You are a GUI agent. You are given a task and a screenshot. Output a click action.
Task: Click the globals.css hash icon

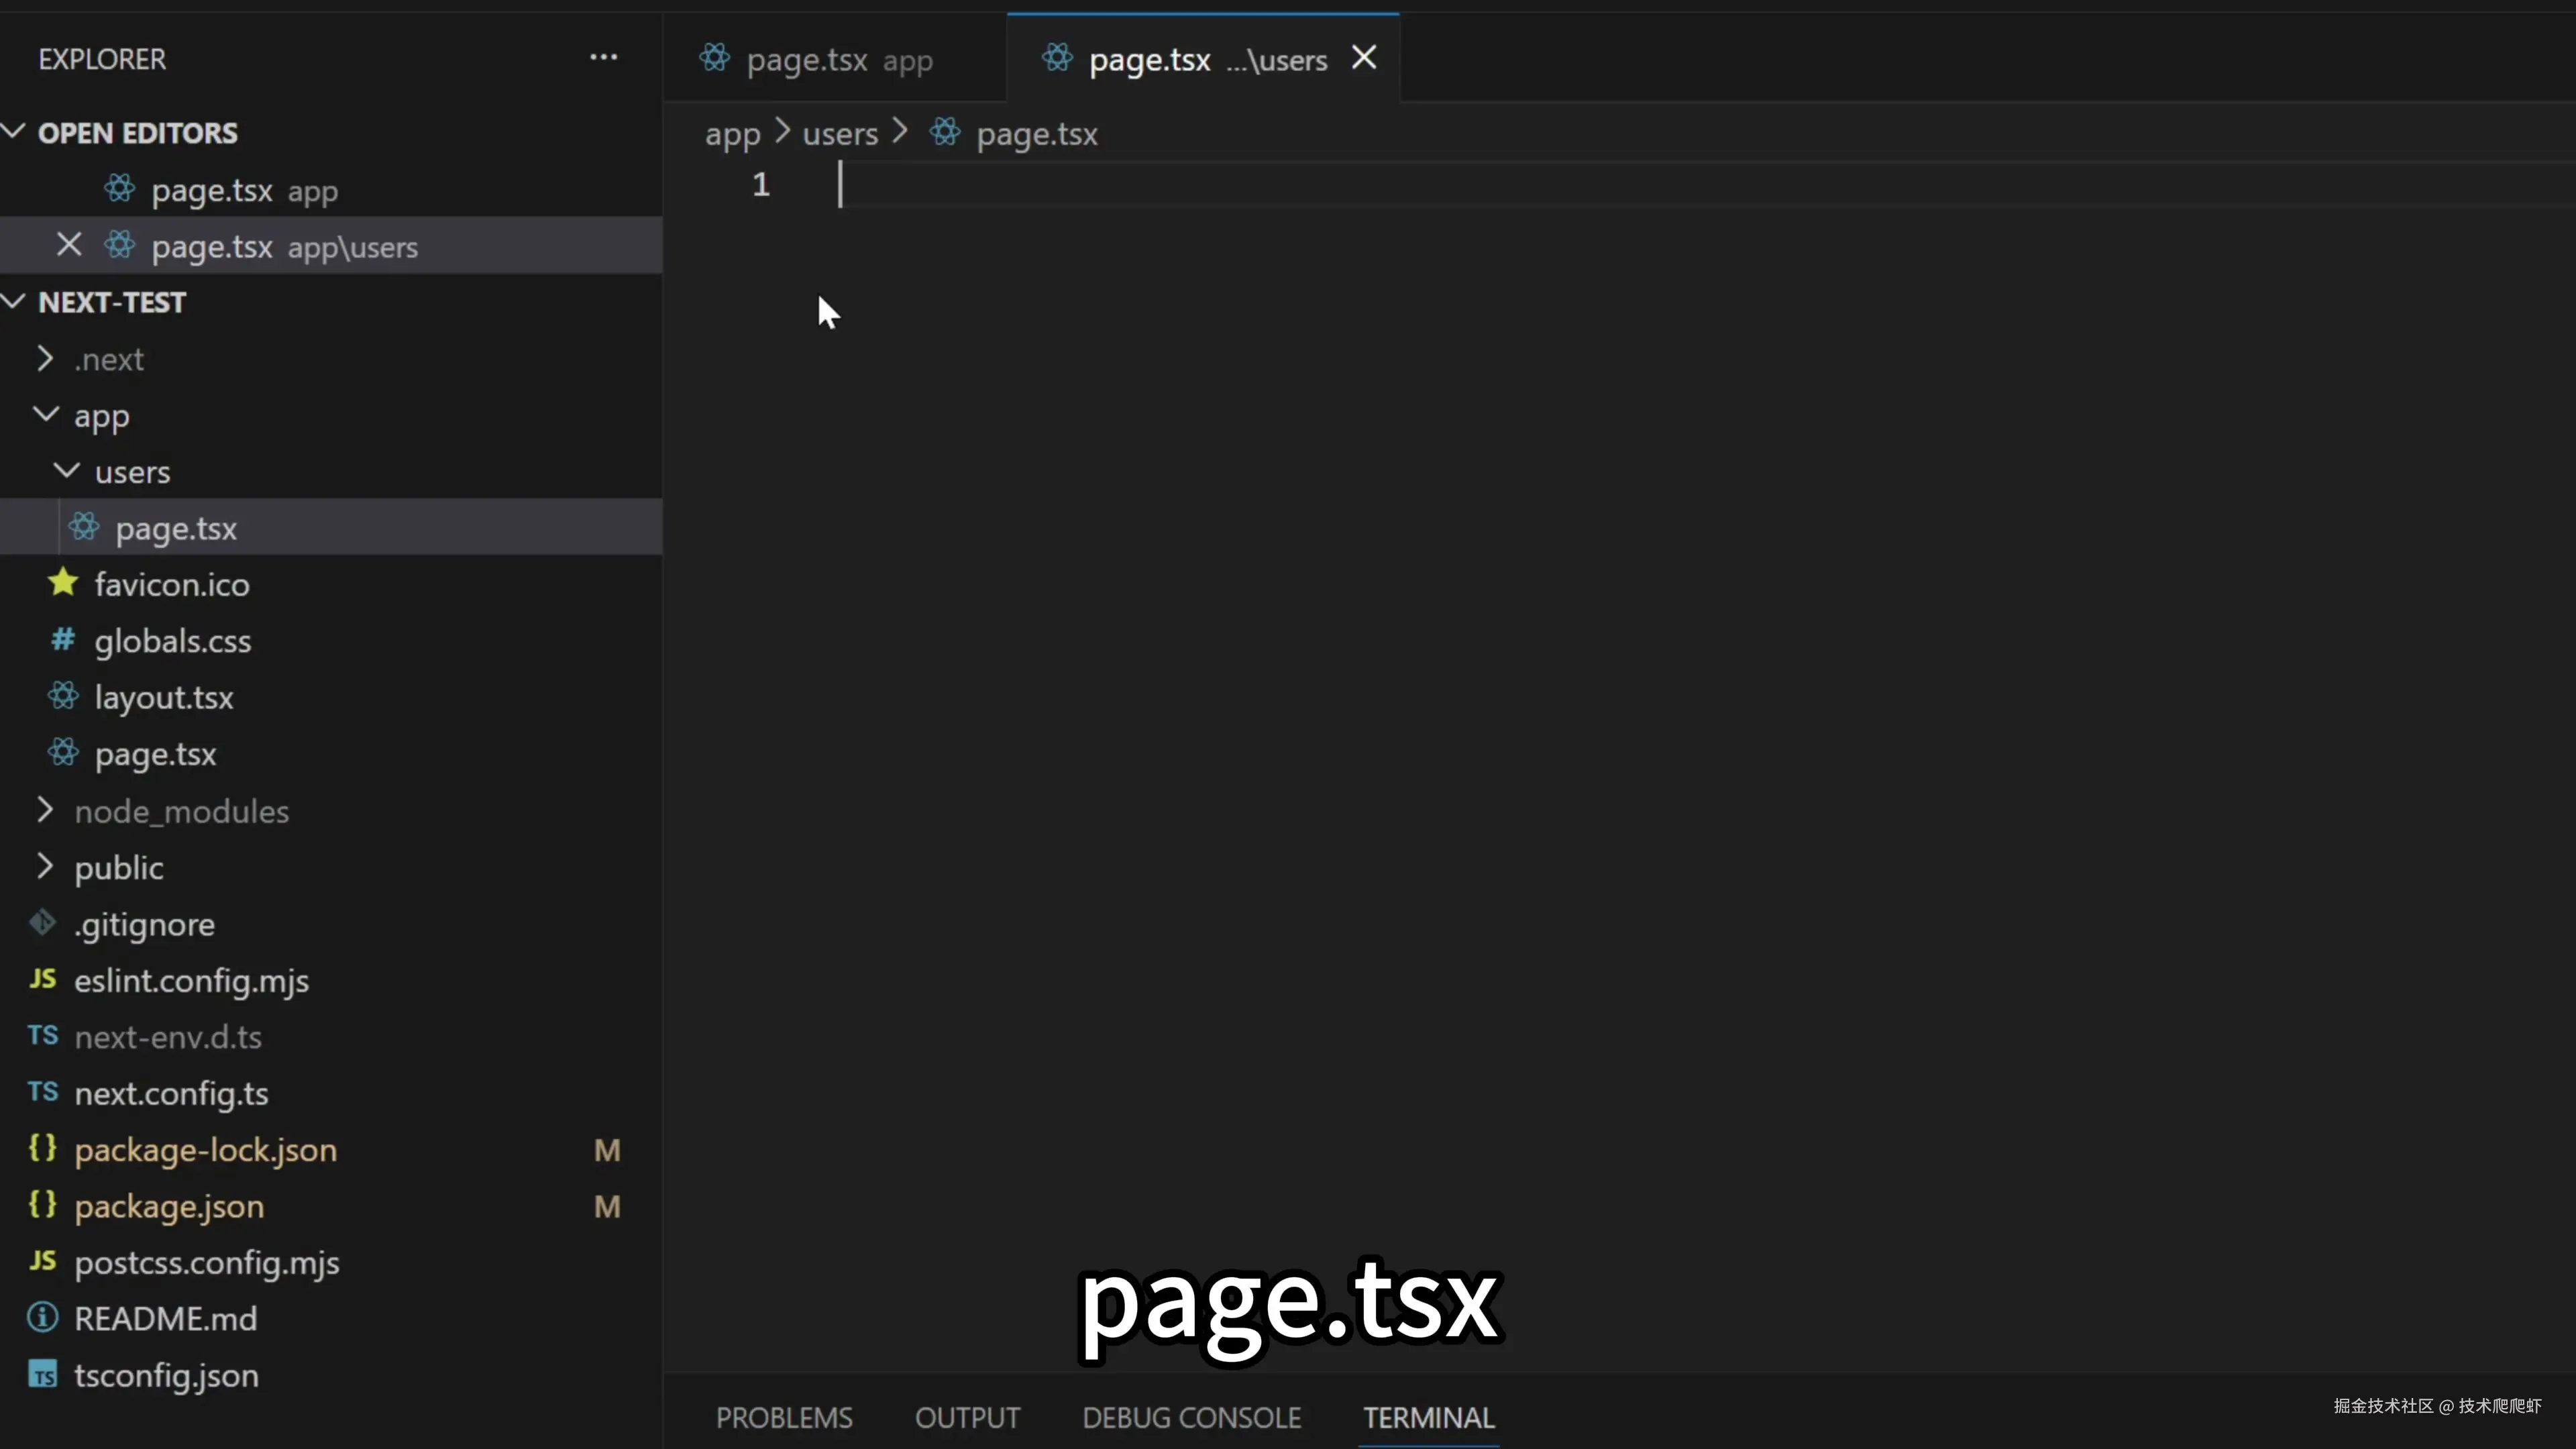[x=63, y=640]
